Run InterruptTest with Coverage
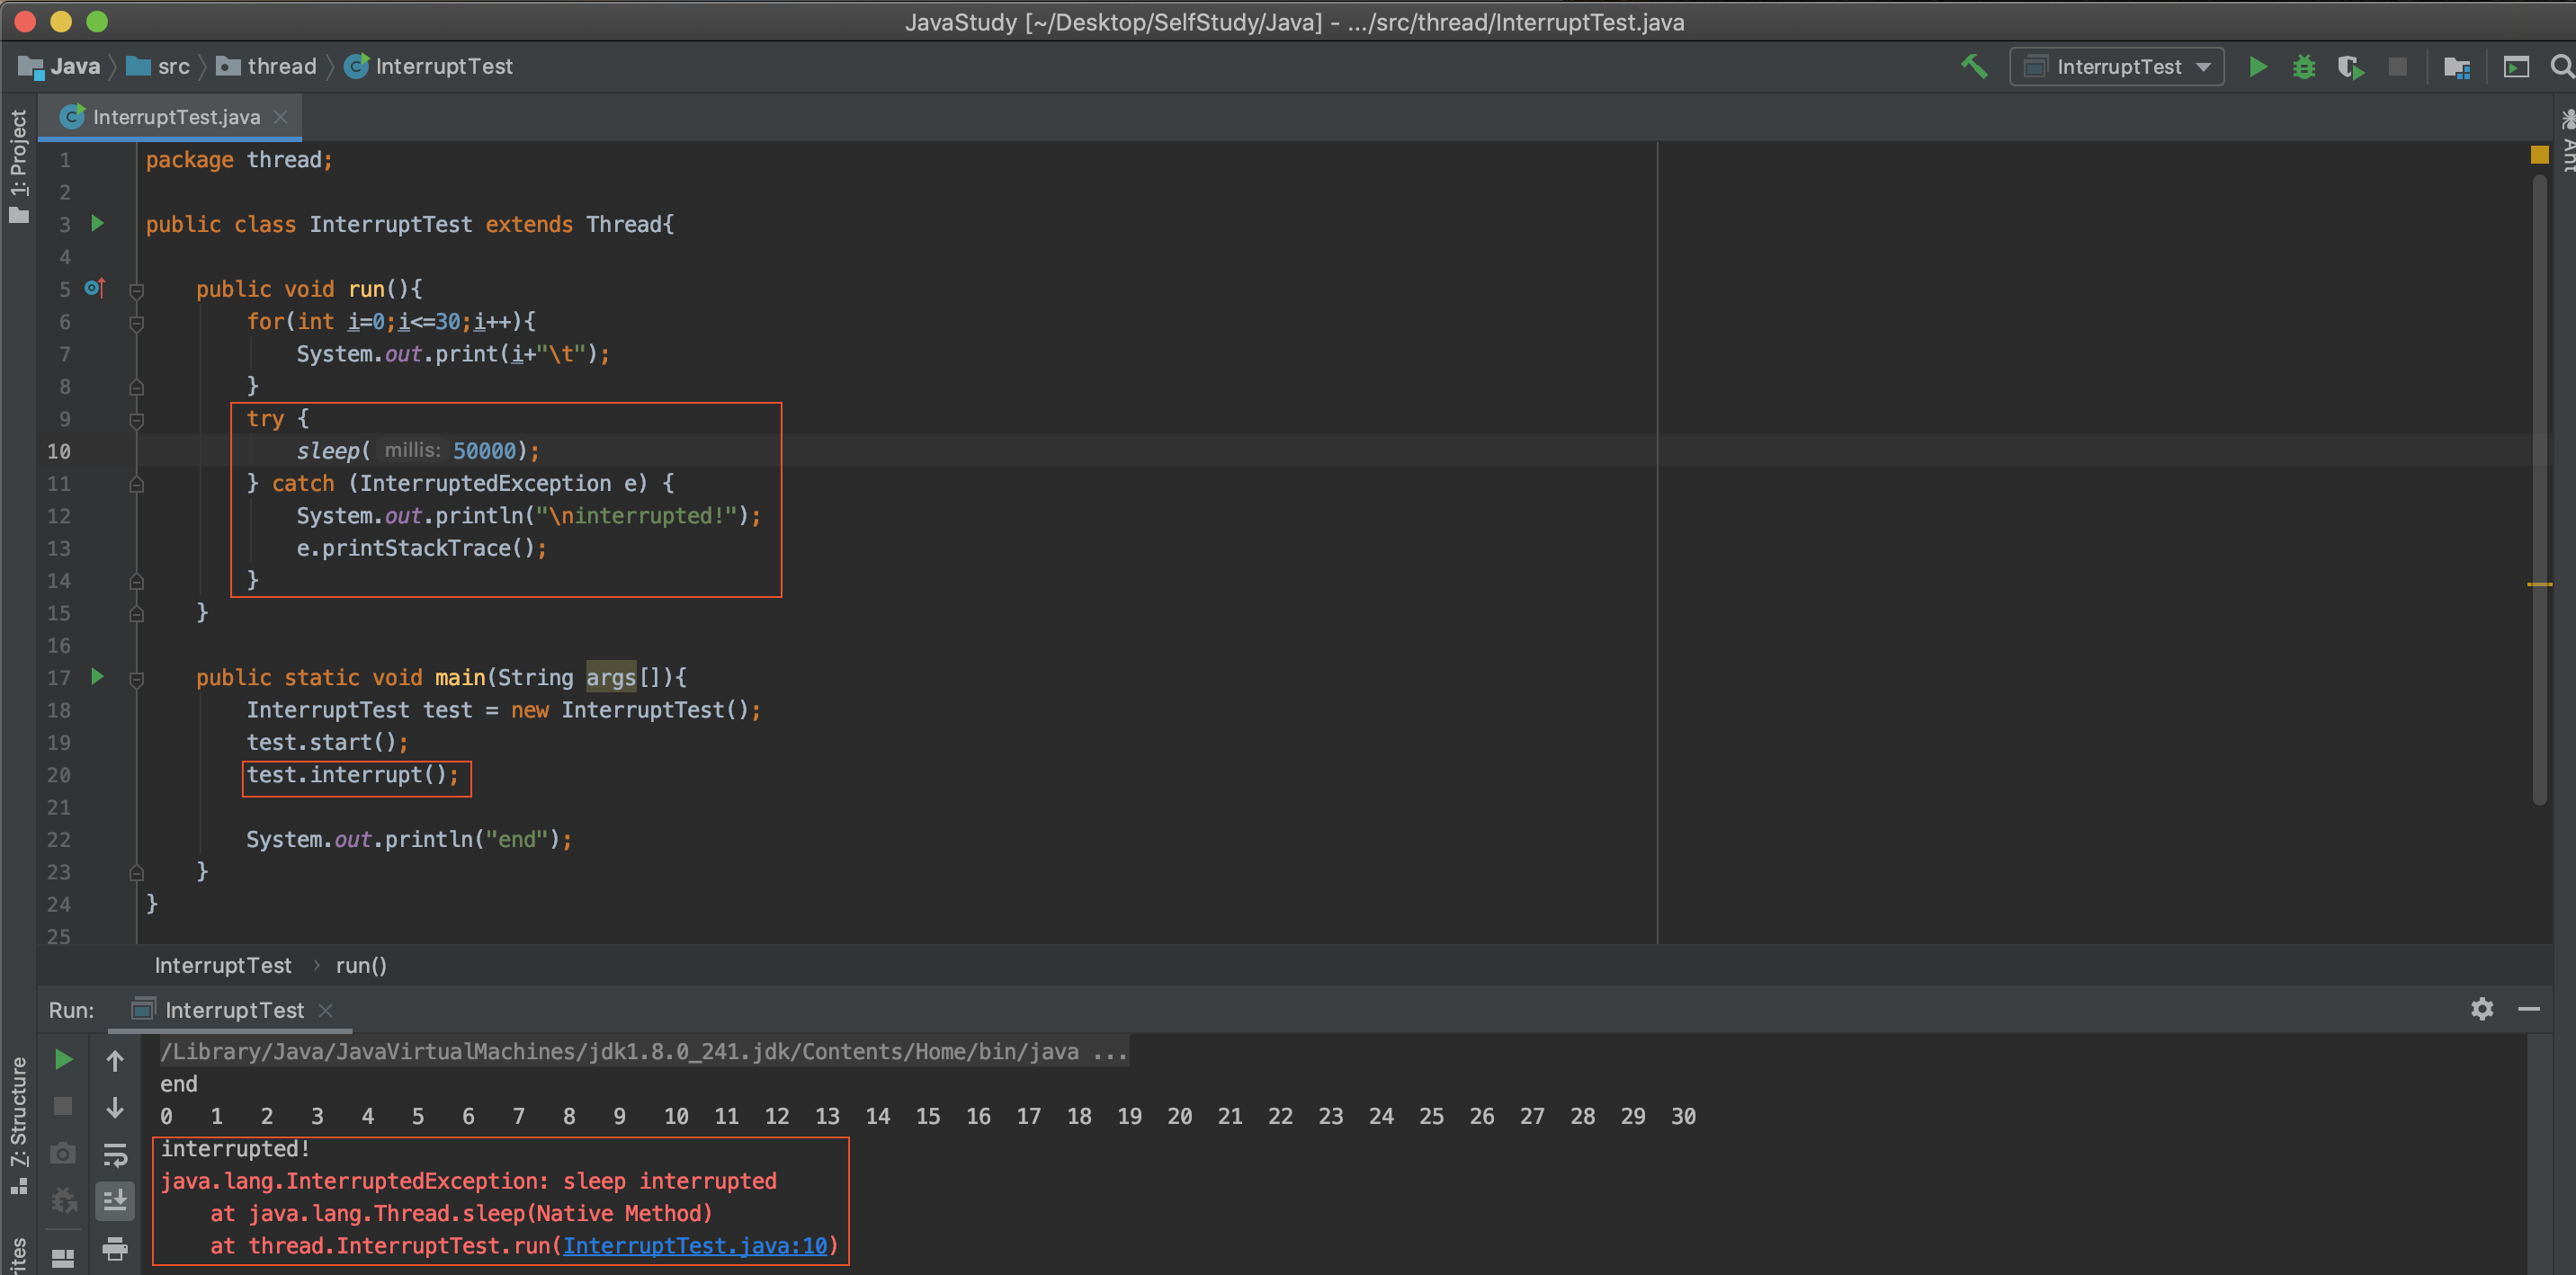 click(x=2350, y=67)
